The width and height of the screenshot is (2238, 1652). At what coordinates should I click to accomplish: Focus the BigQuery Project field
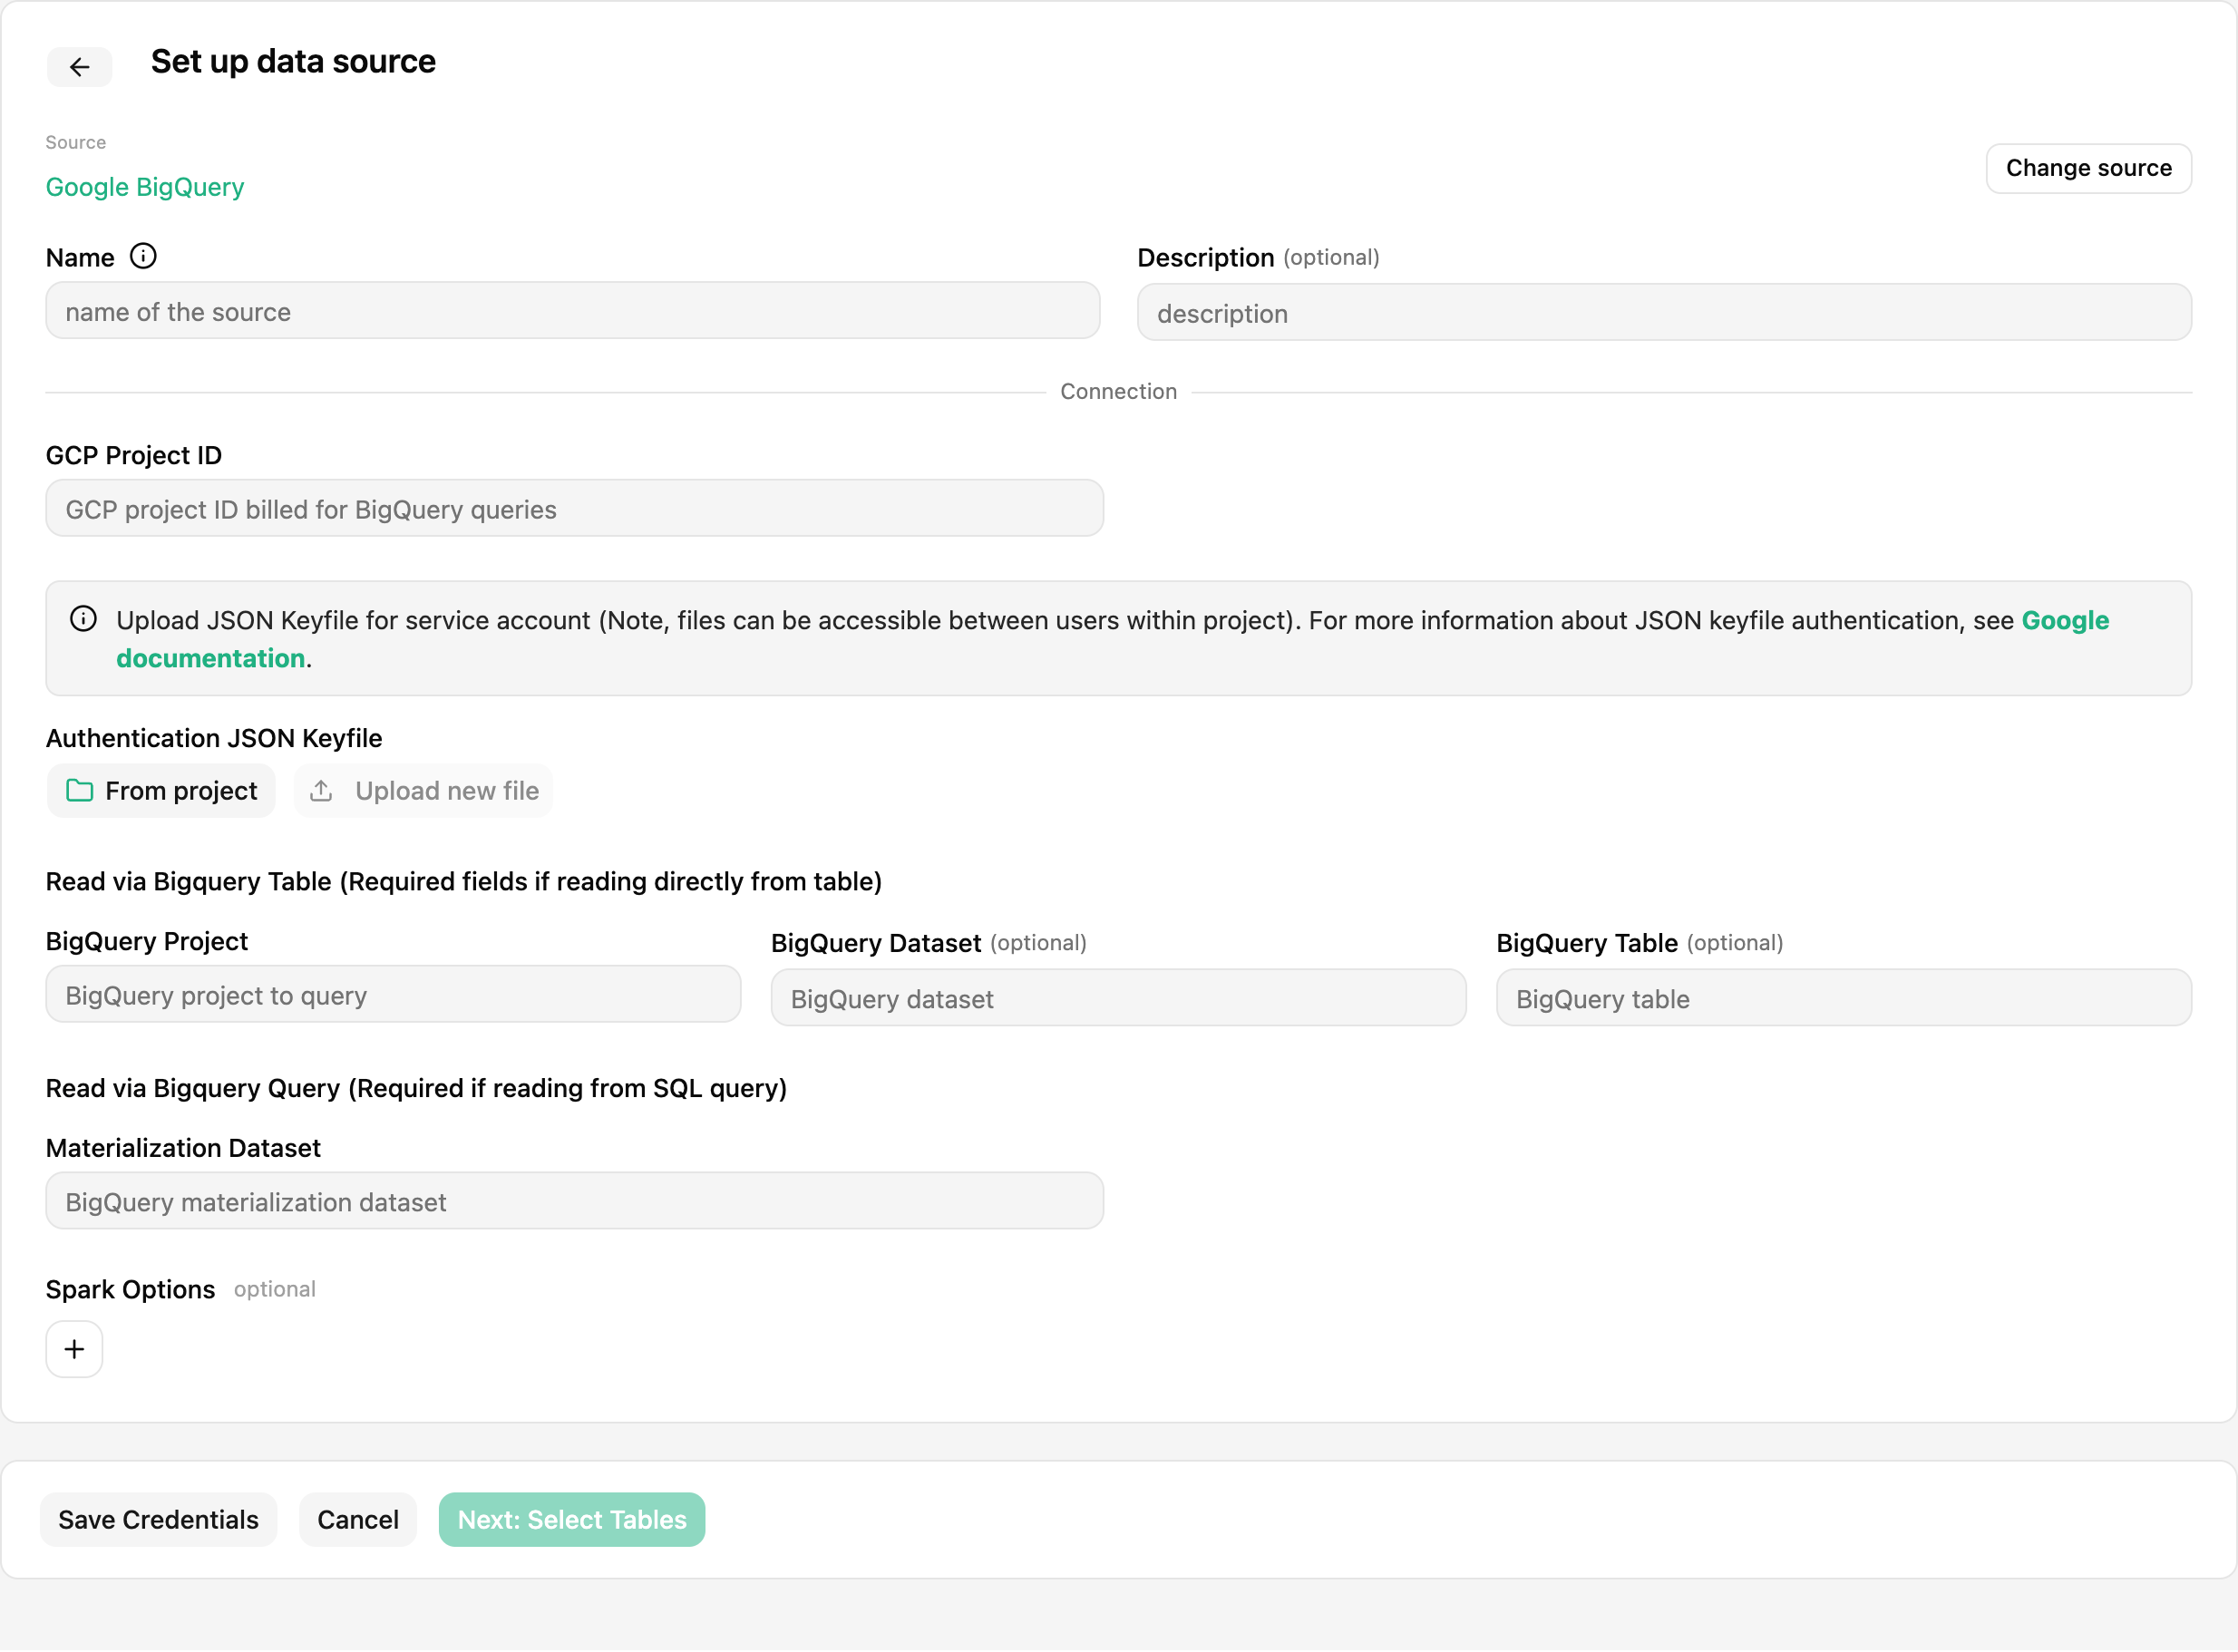[x=393, y=995]
